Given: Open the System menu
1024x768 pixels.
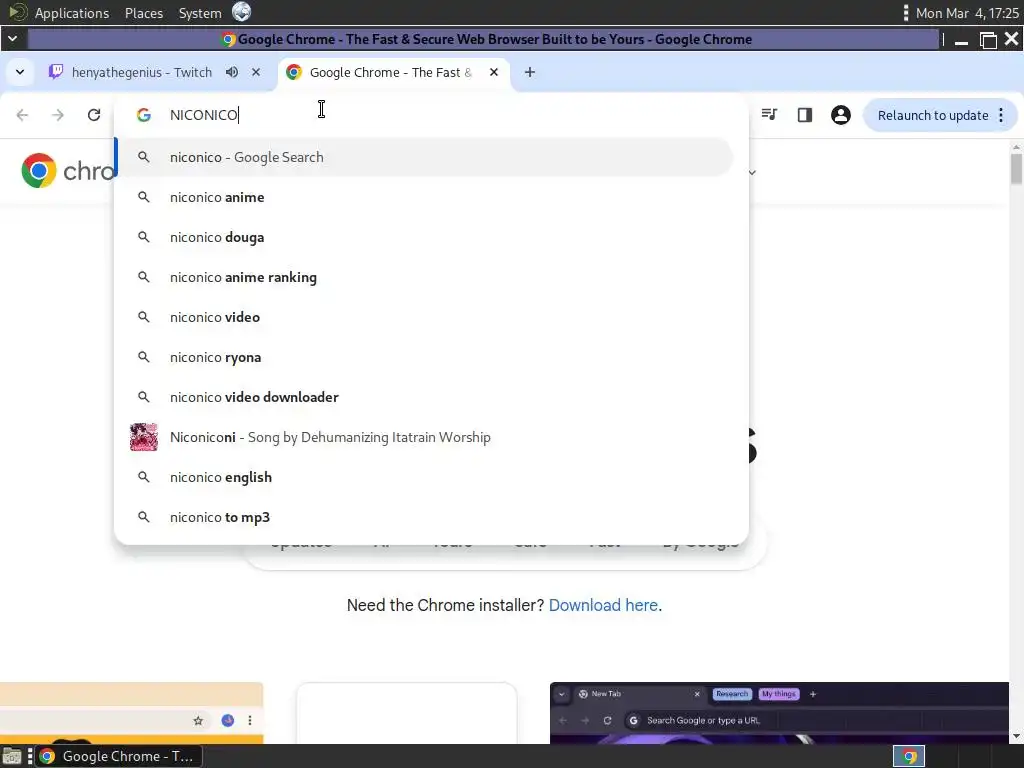Looking at the screenshot, I should click(200, 13).
